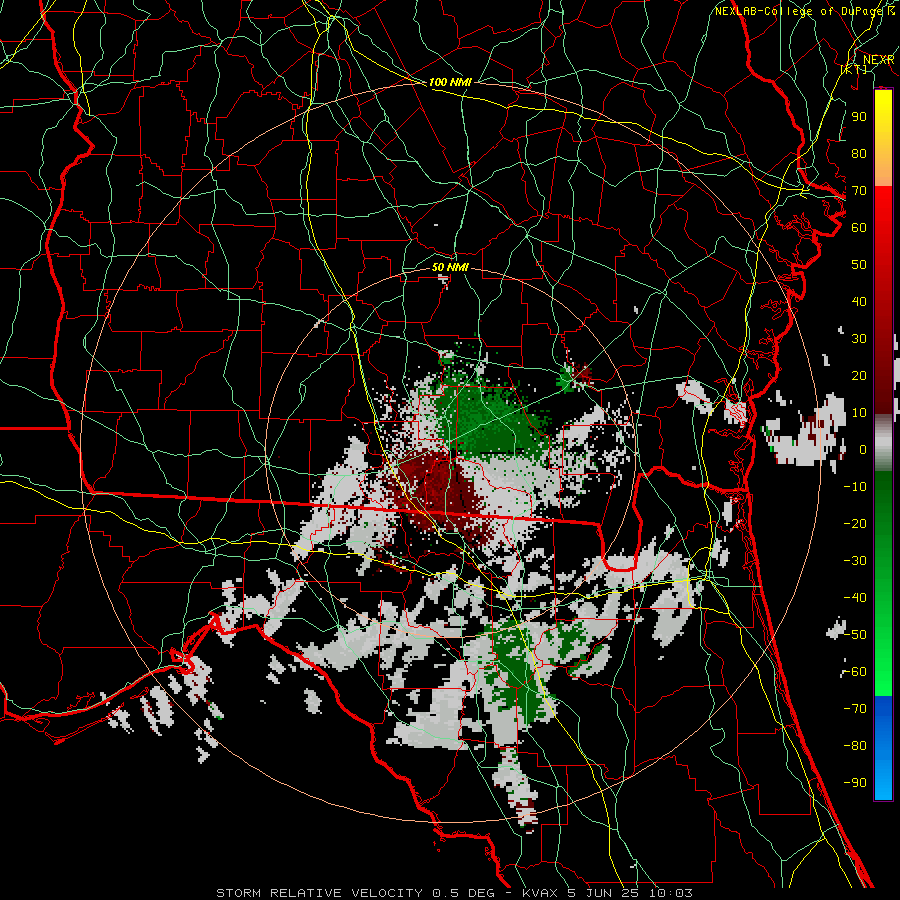Click the -90 value on the velocity scale

pyautogui.click(x=855, y=783)
